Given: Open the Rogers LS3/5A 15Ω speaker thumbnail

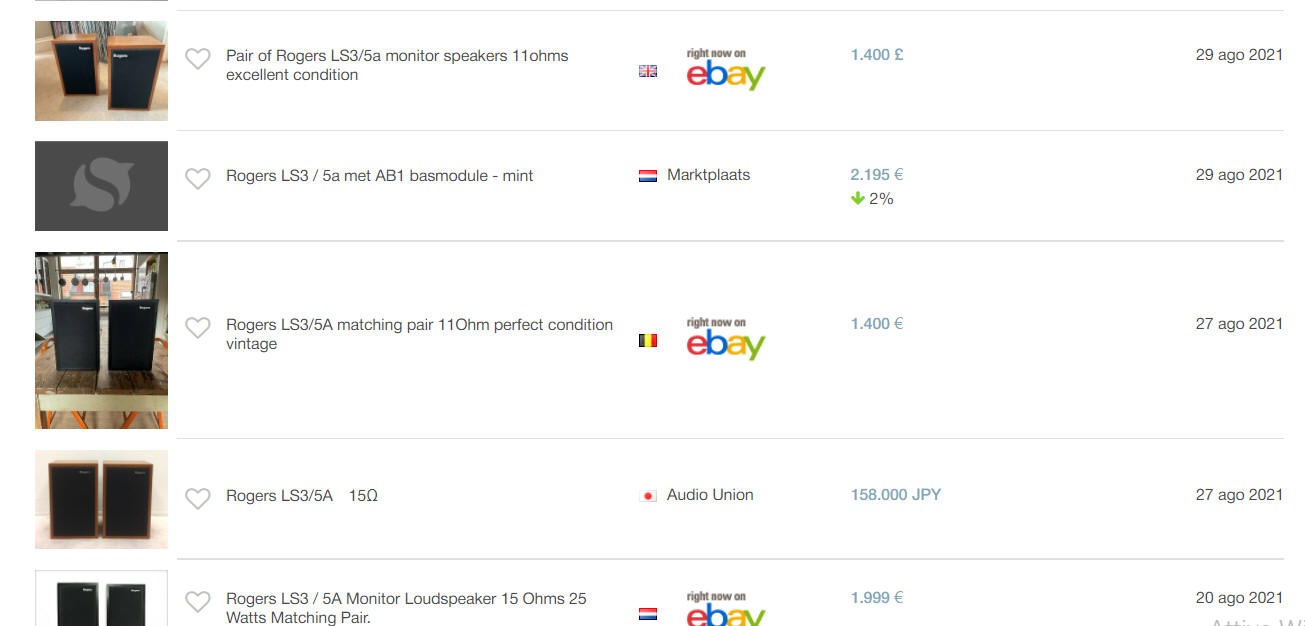Looking at the screenshot, I should (101, 499).
